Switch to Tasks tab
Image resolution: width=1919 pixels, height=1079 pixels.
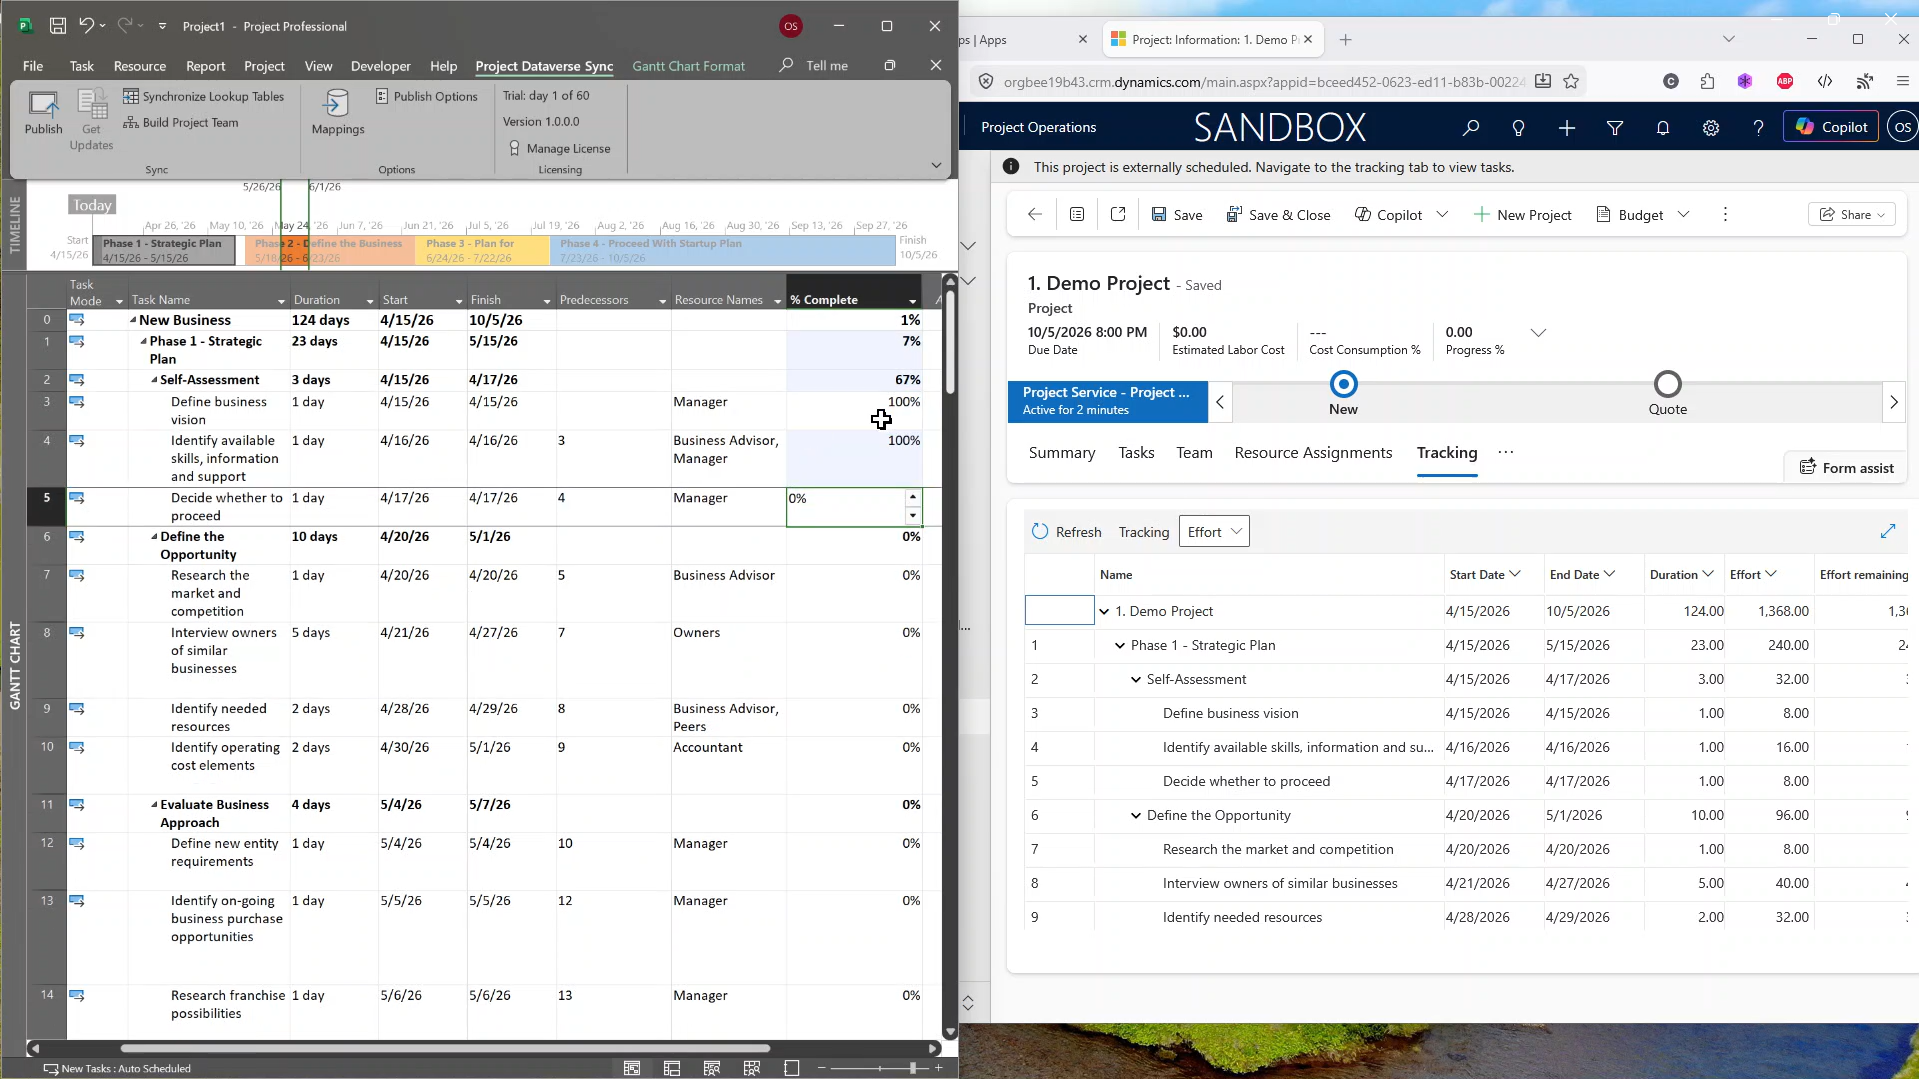point(1136,452)
